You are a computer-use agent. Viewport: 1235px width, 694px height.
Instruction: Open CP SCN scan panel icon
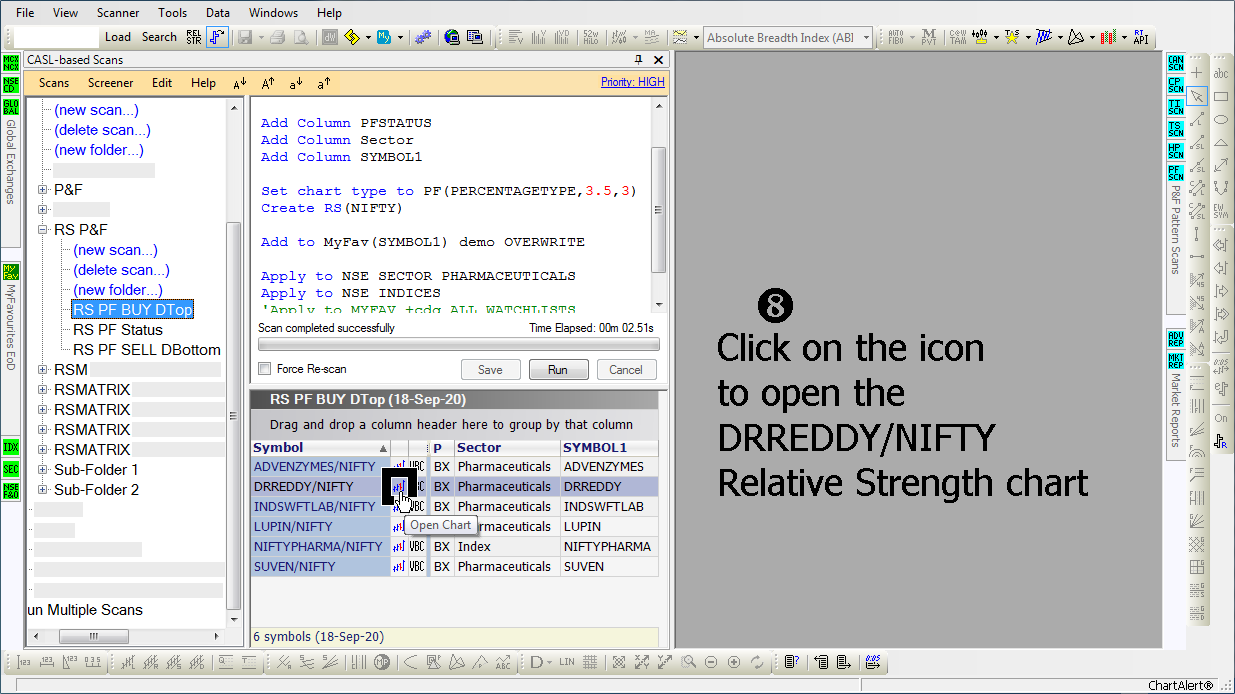click(1175, 86)
